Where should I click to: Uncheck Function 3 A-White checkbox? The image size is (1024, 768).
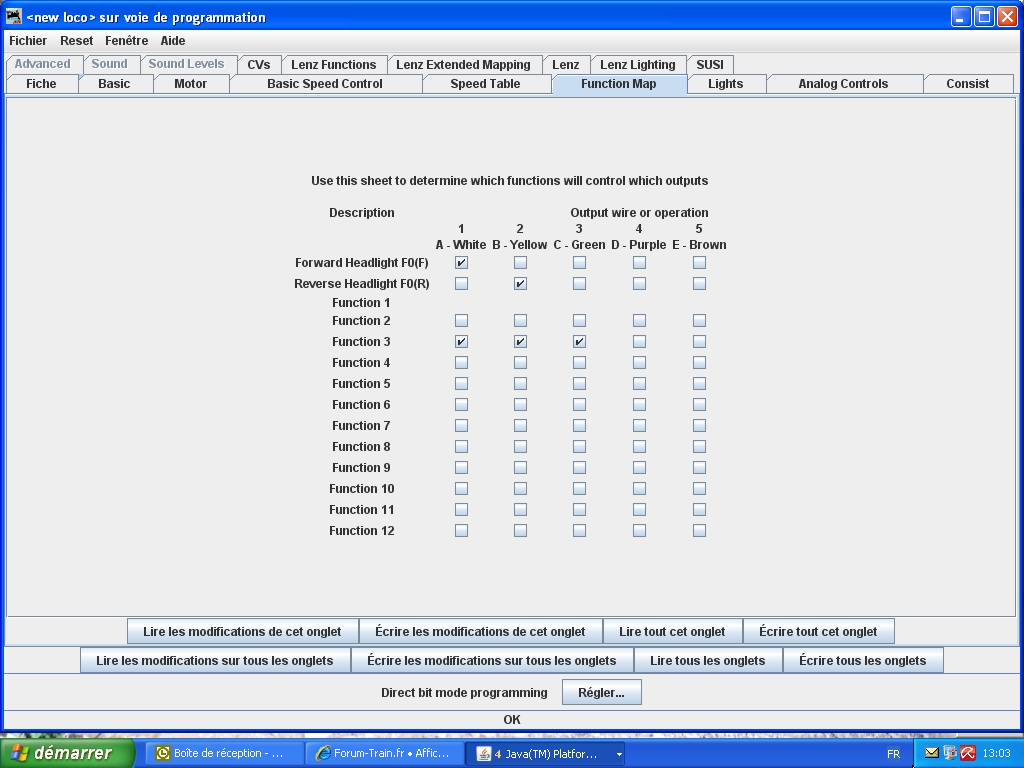pyautogui.click(x=461, y=342)
